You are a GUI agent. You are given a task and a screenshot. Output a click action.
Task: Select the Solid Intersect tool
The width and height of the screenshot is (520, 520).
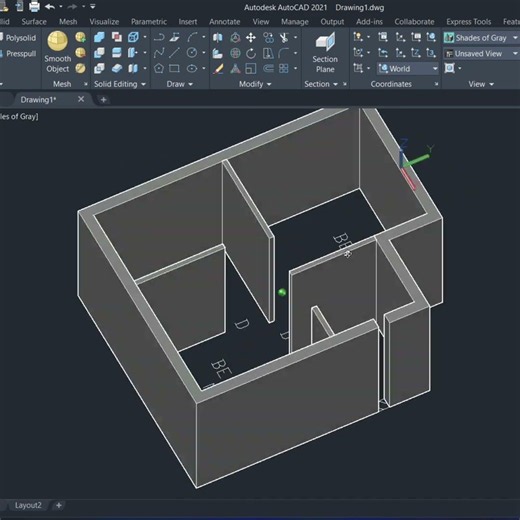pos(99,68)
